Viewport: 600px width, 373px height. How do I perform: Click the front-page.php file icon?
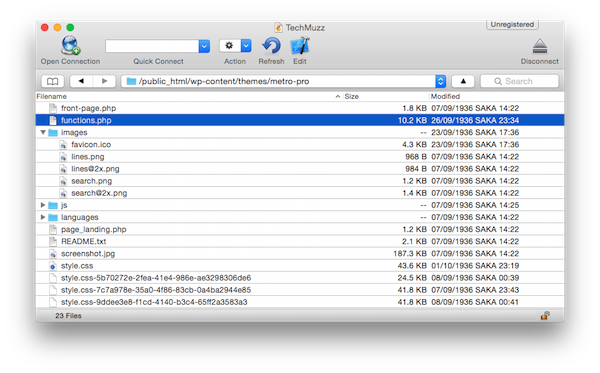(53, 108)
